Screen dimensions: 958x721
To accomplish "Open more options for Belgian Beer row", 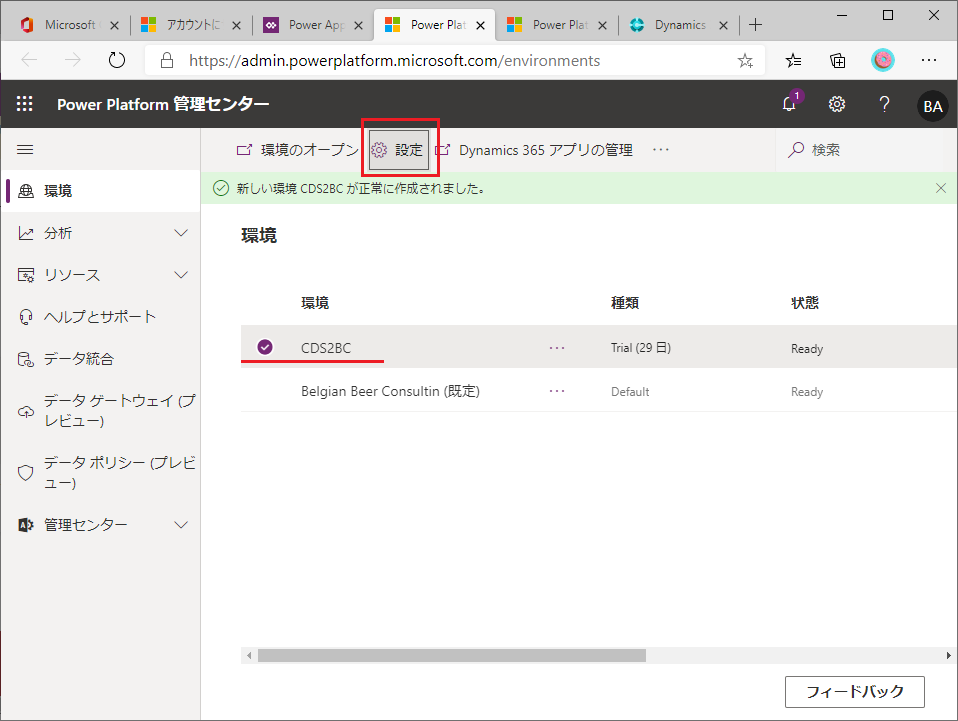I will pos(557,391).
